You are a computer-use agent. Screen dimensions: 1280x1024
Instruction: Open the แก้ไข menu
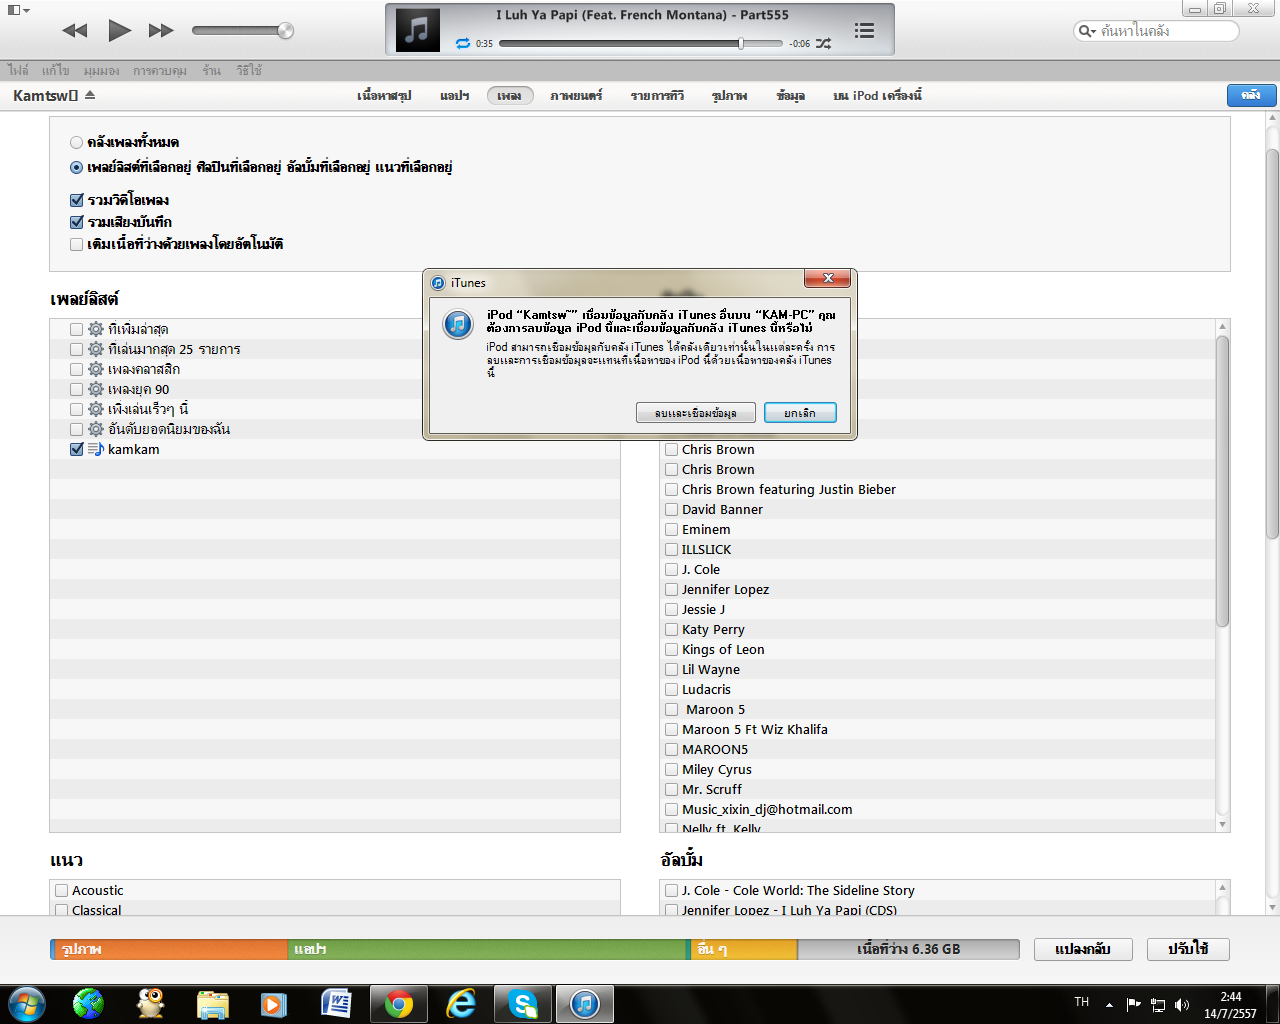[x=55, y=70]
